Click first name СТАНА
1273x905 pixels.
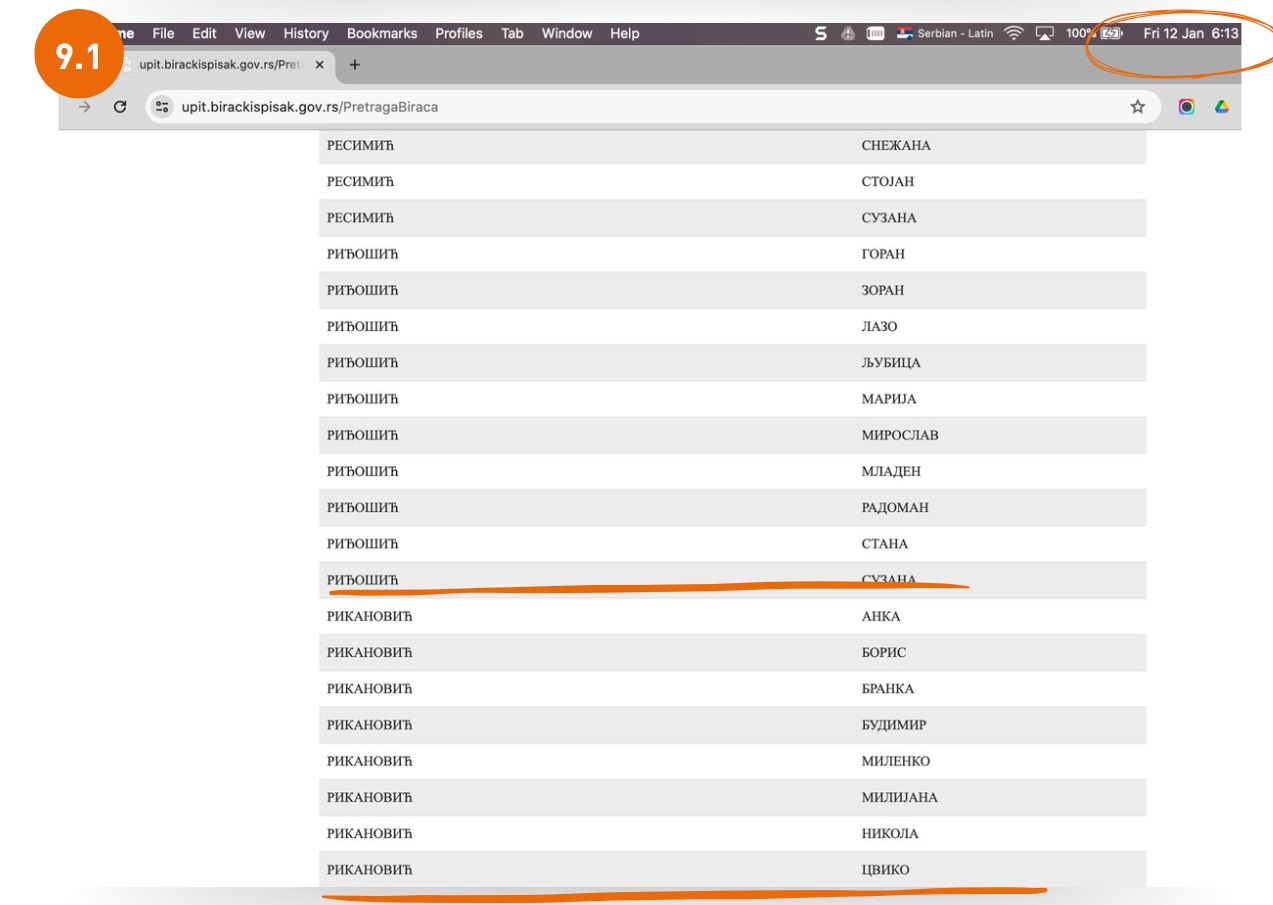885,544
